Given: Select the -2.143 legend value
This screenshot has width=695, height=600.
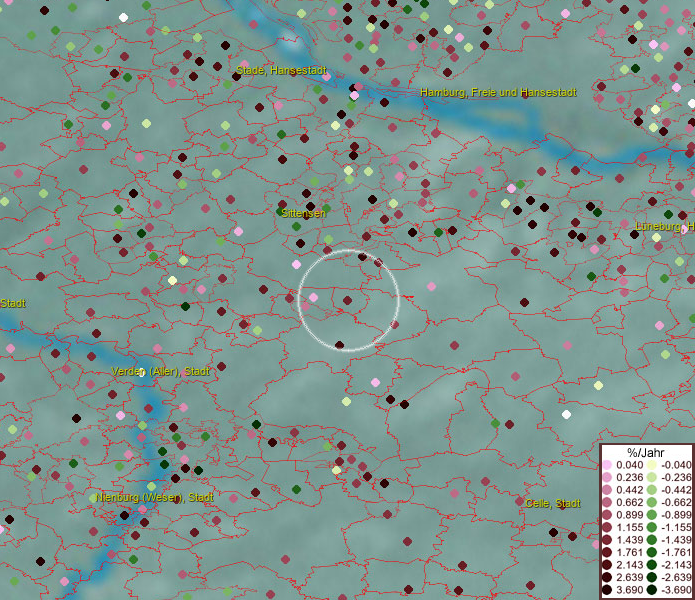Looking at the screenshot, I should (676, 565).
